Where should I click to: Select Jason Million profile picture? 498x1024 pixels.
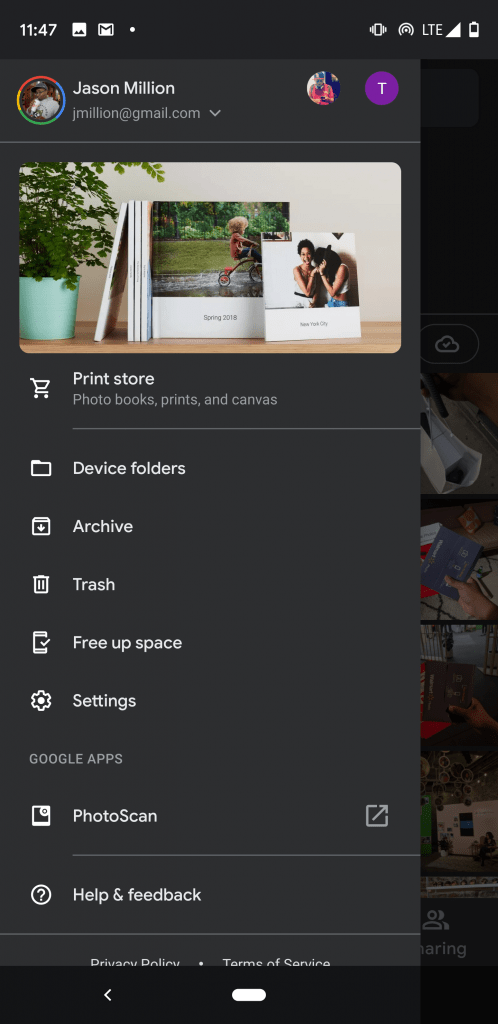(40, 101)
